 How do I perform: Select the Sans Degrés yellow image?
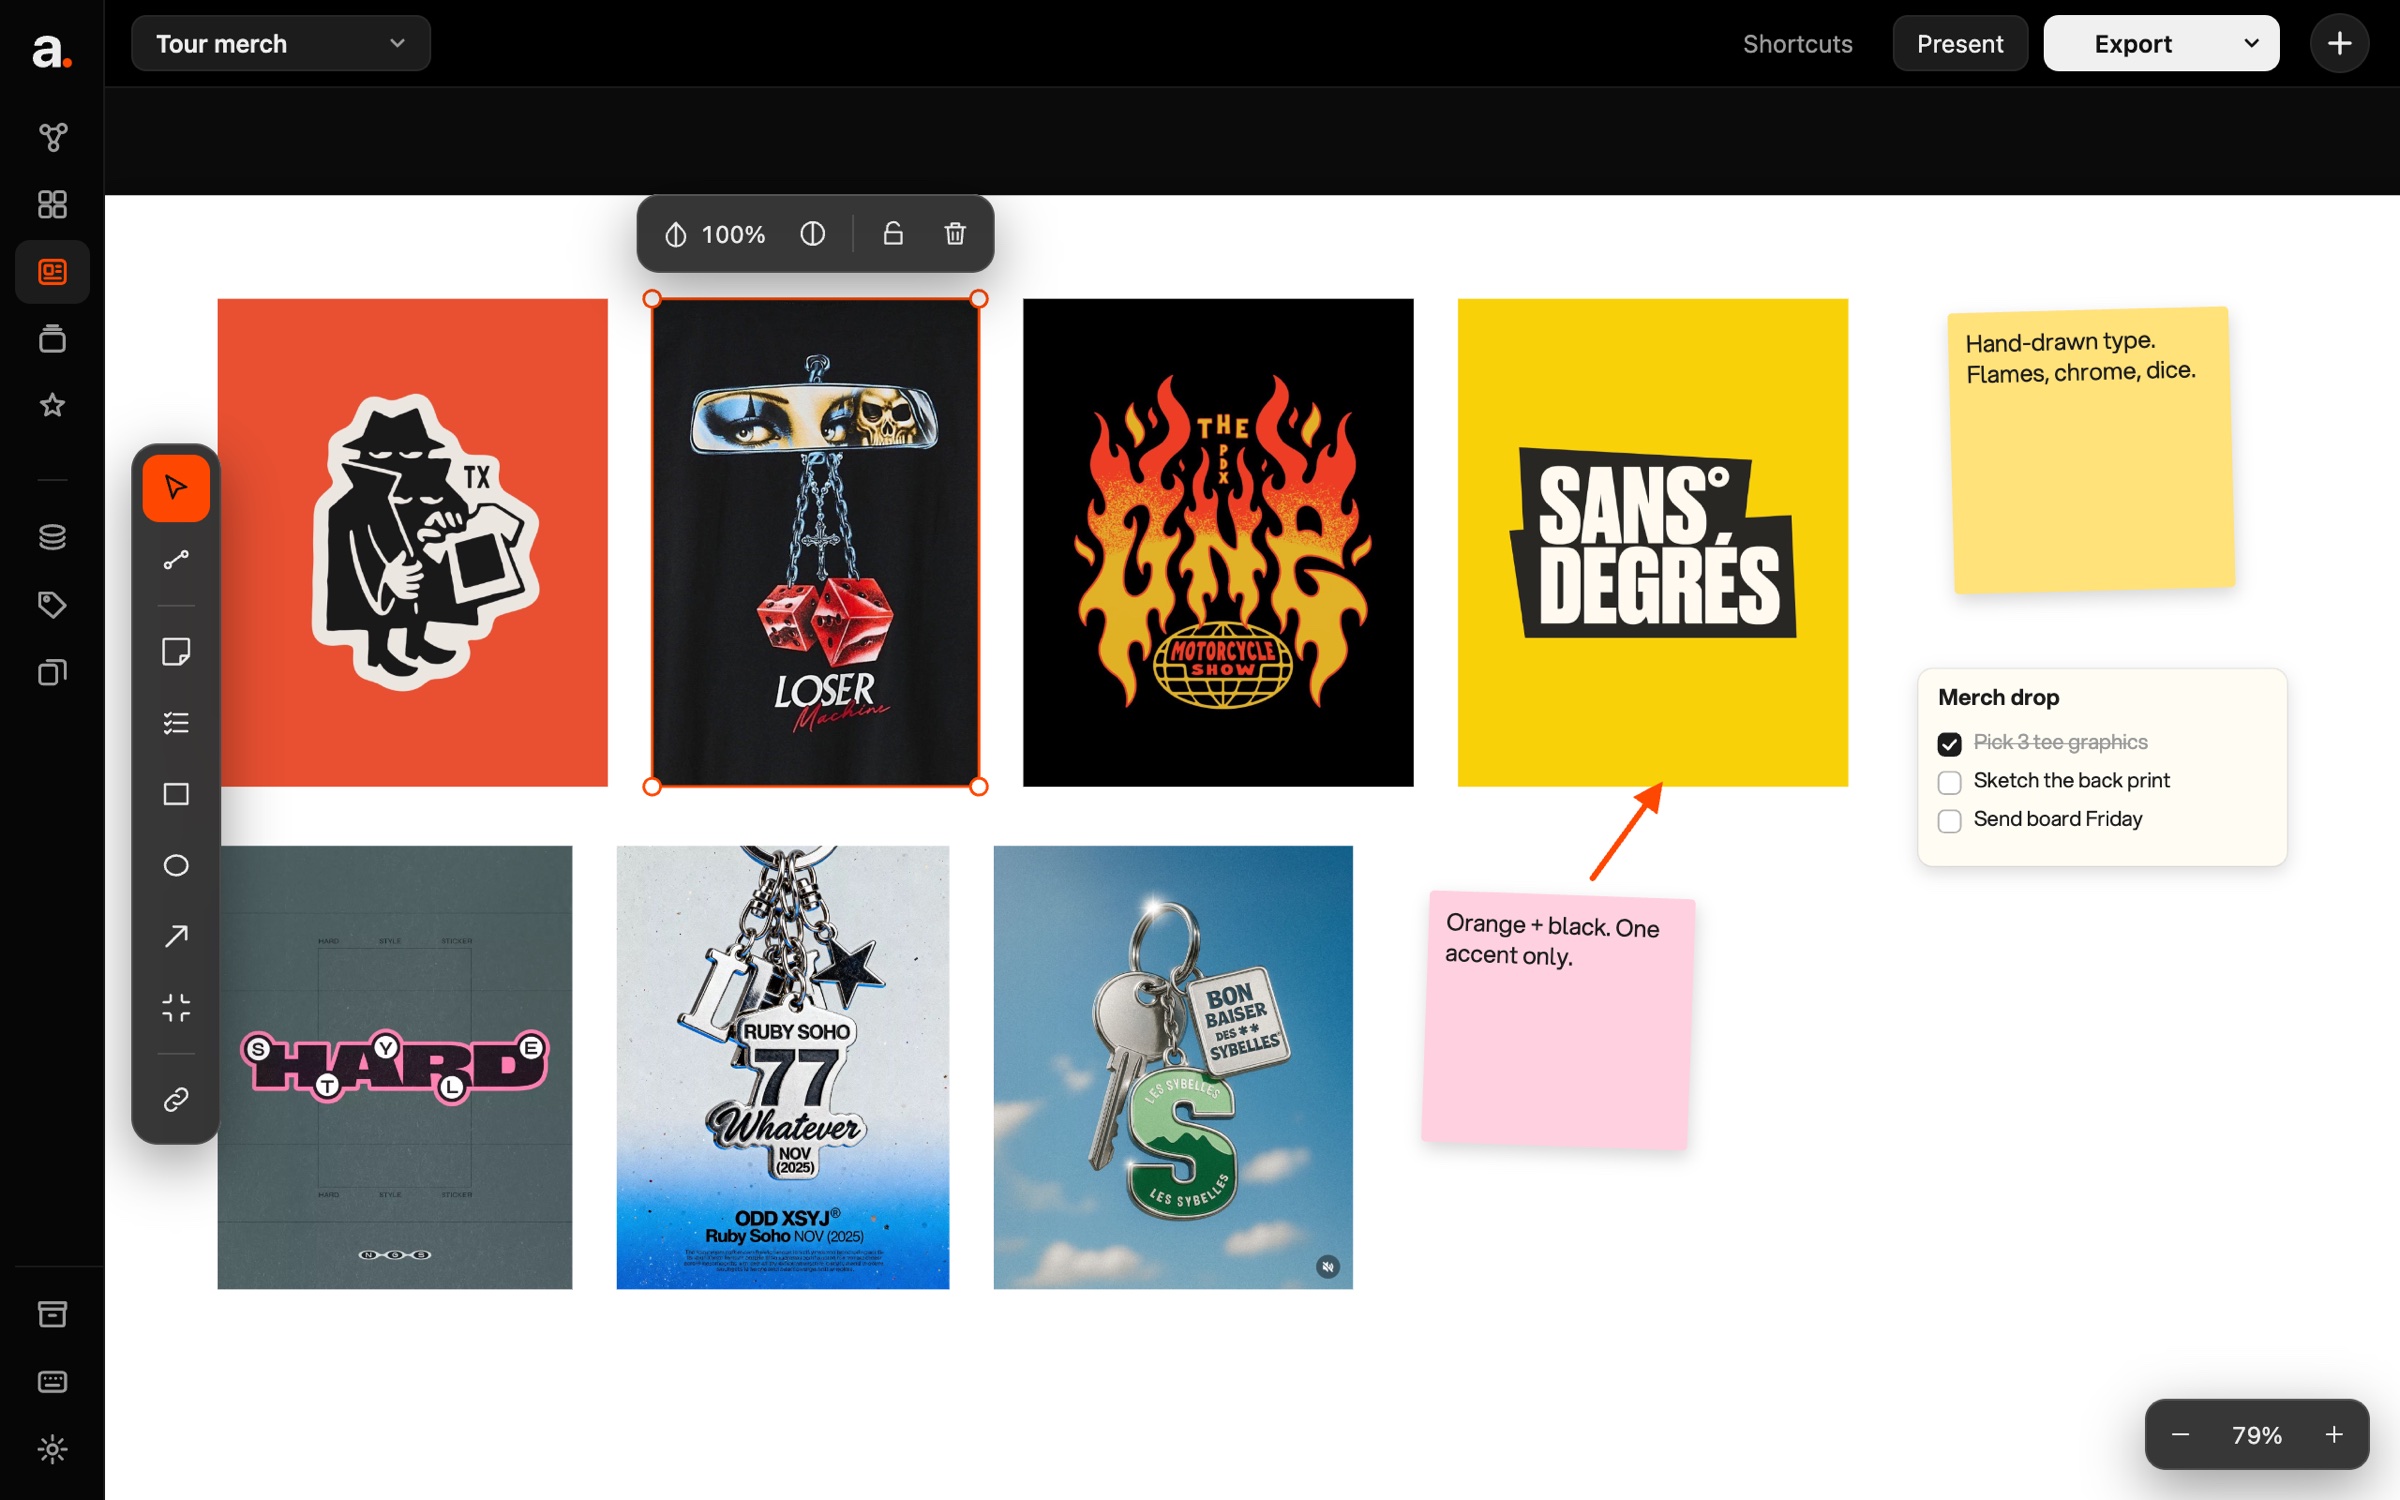1652,542
